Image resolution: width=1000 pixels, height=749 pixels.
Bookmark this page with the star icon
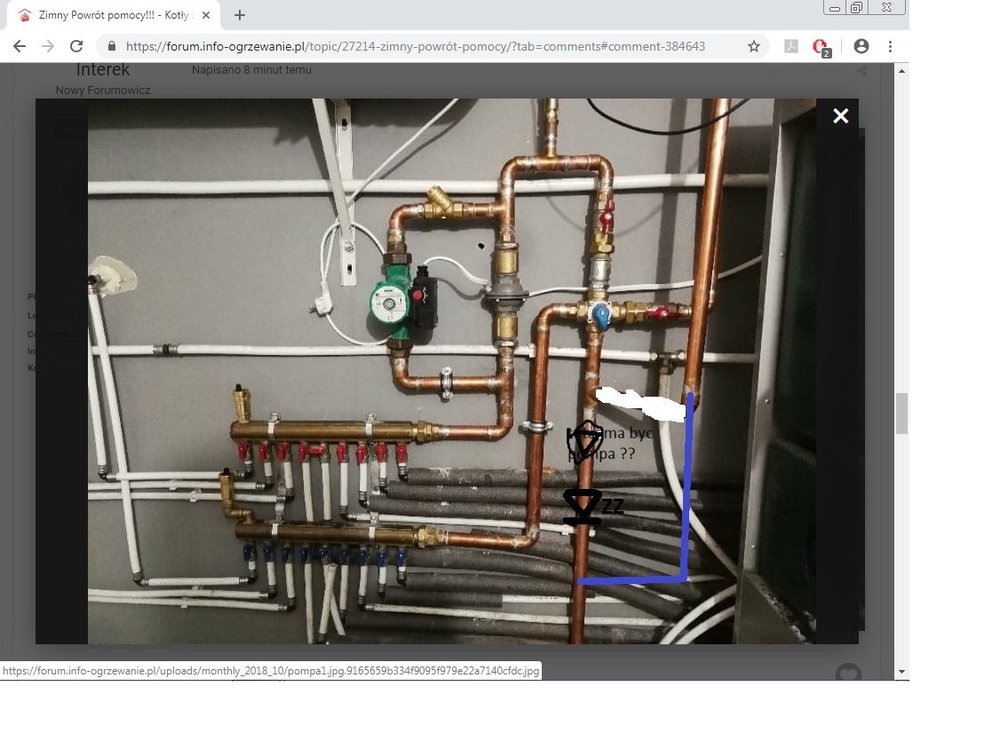coord(754,46)
